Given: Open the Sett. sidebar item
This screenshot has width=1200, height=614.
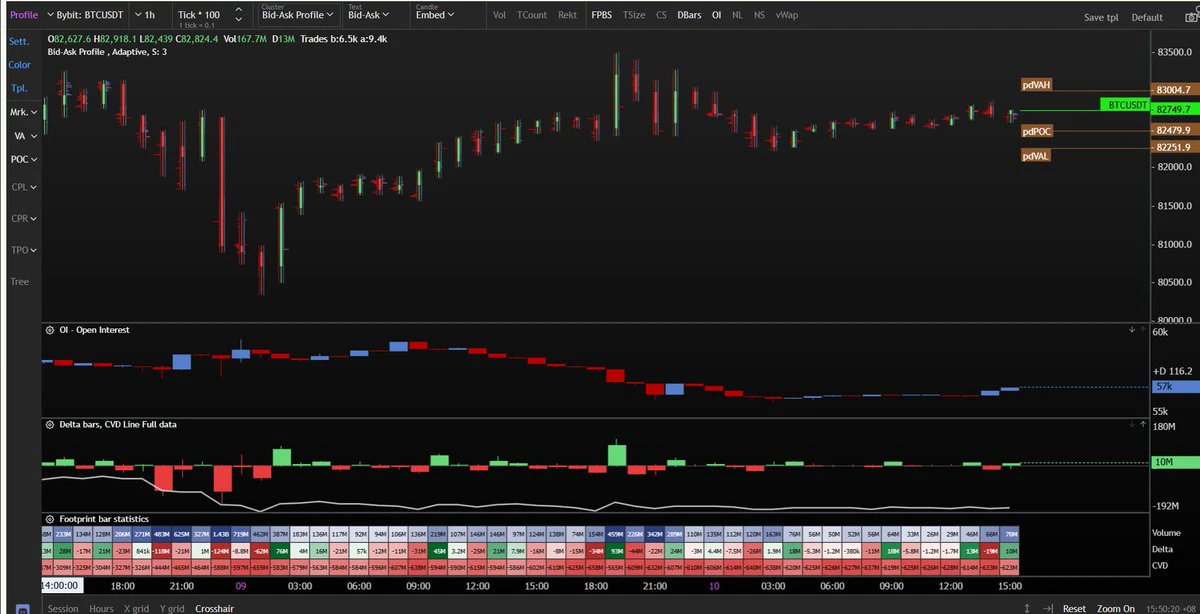Looking at the screenshot, I should click(x=19, y=41).
